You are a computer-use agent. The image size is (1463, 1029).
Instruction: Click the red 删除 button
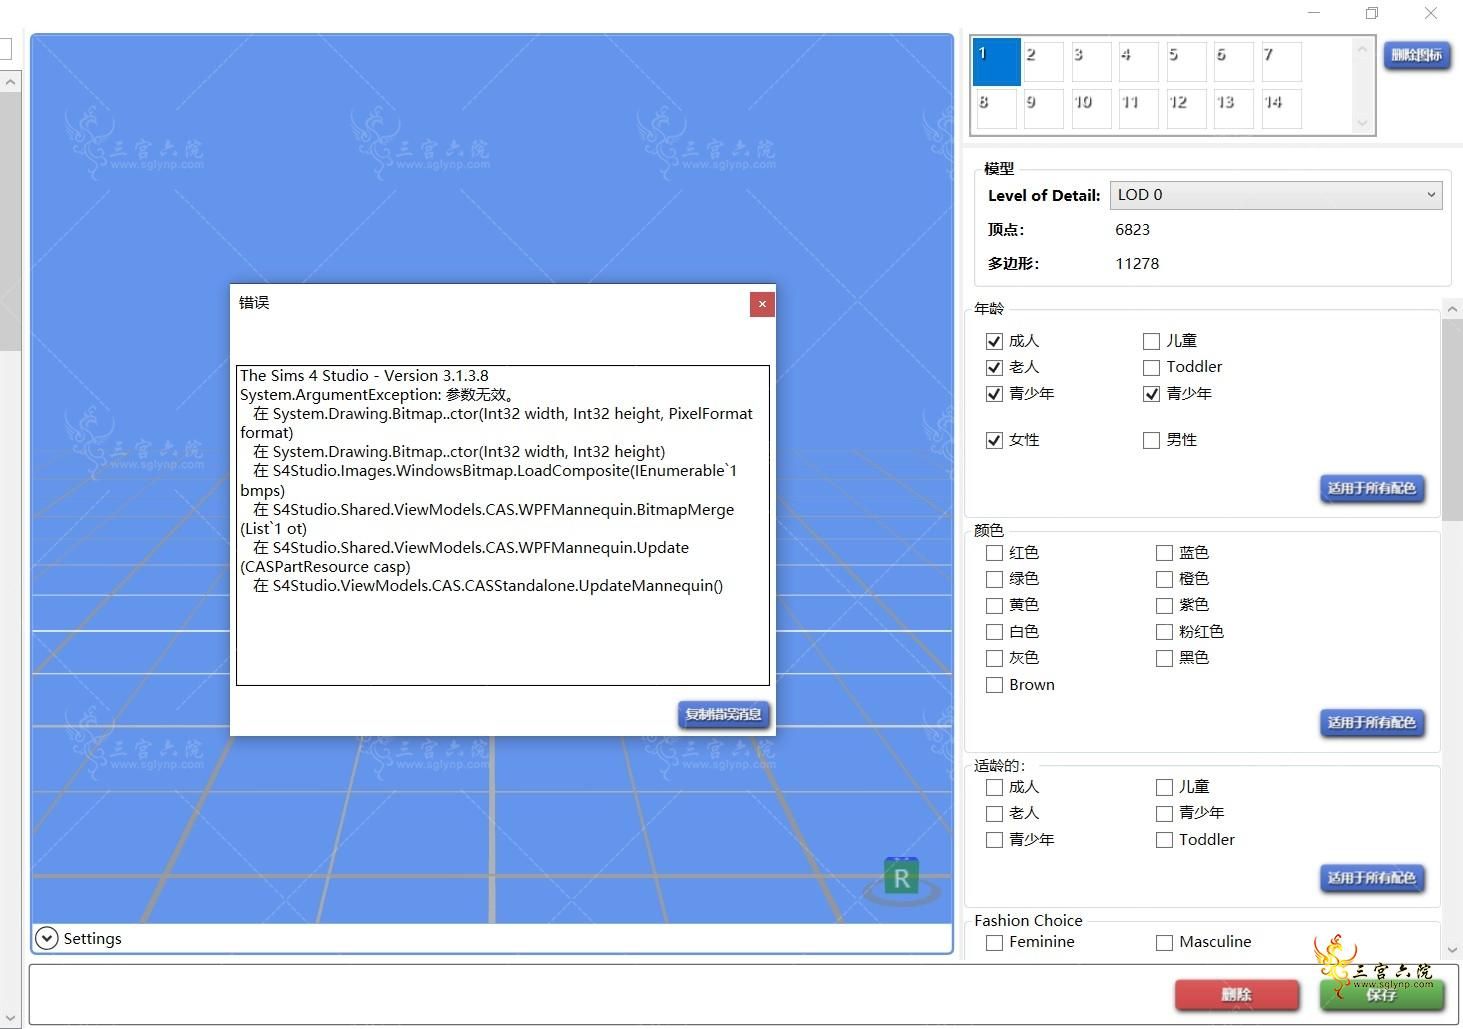click(x=1237, y=995)
